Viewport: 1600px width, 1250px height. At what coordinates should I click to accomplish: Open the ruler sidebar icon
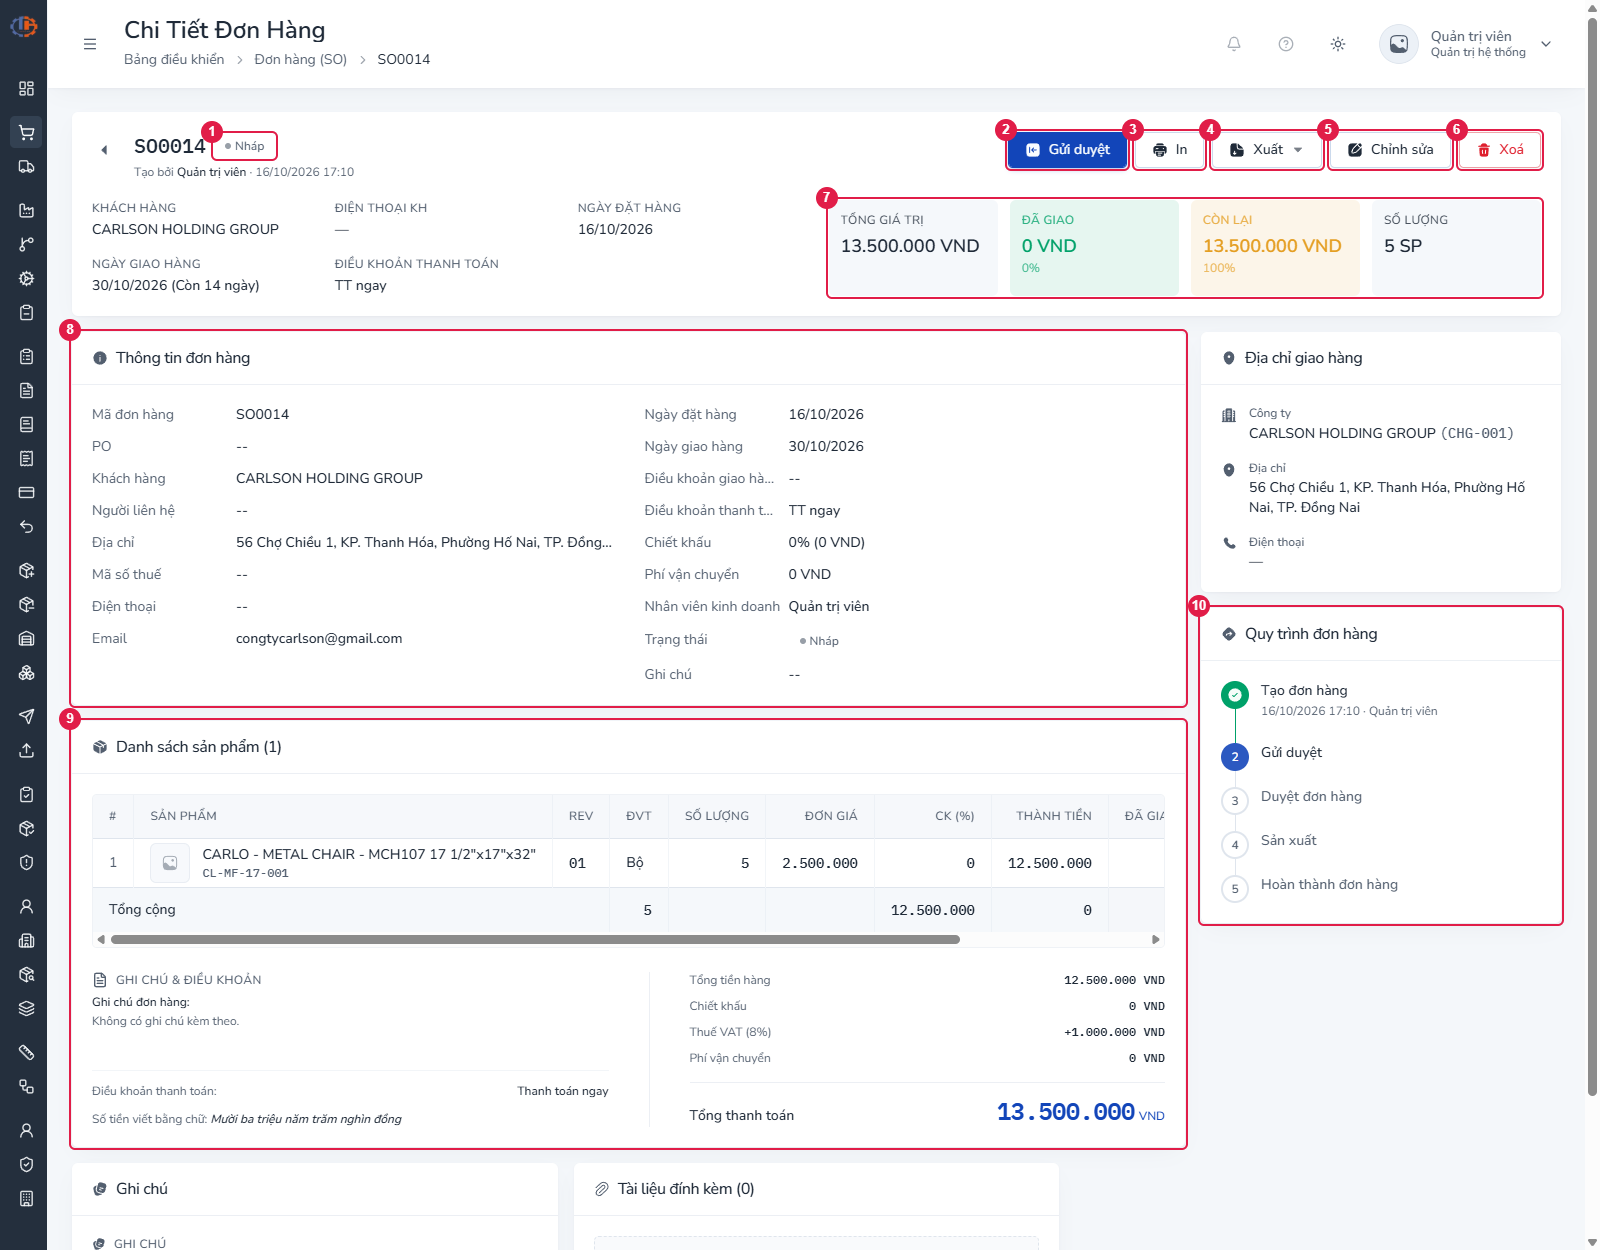[26, 1052]
